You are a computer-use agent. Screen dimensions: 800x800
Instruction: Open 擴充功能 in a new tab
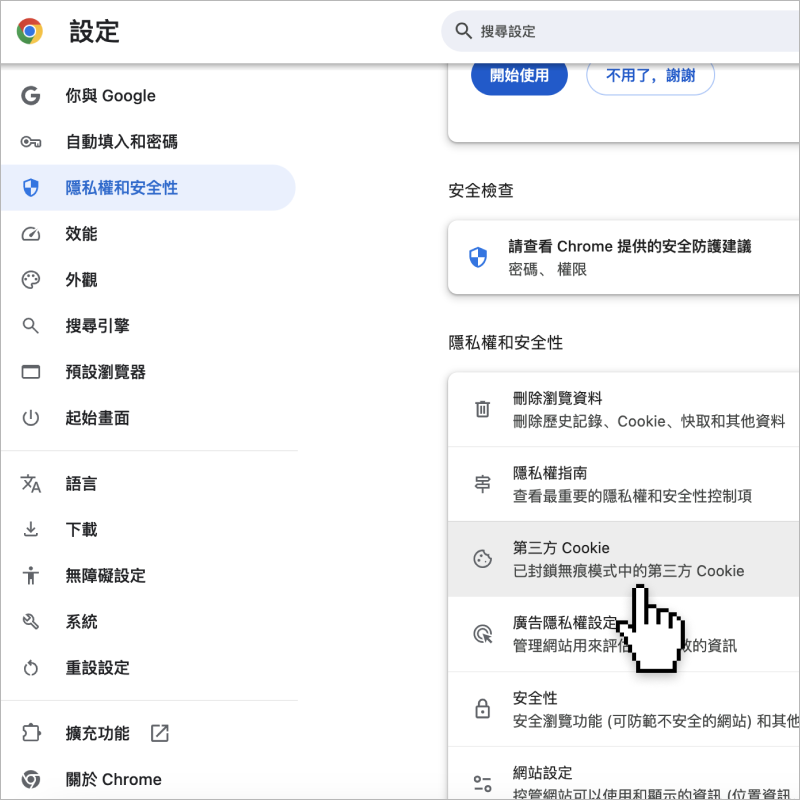click(x=148, y=733)
